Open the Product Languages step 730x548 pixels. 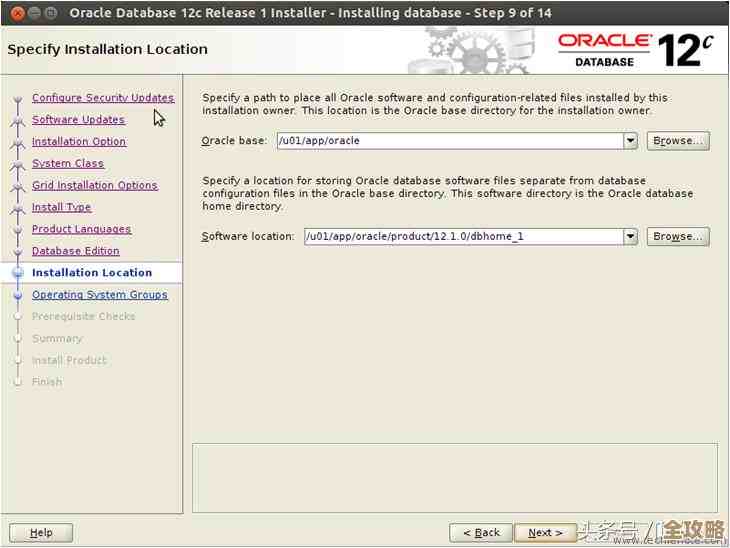pos(81,229)
